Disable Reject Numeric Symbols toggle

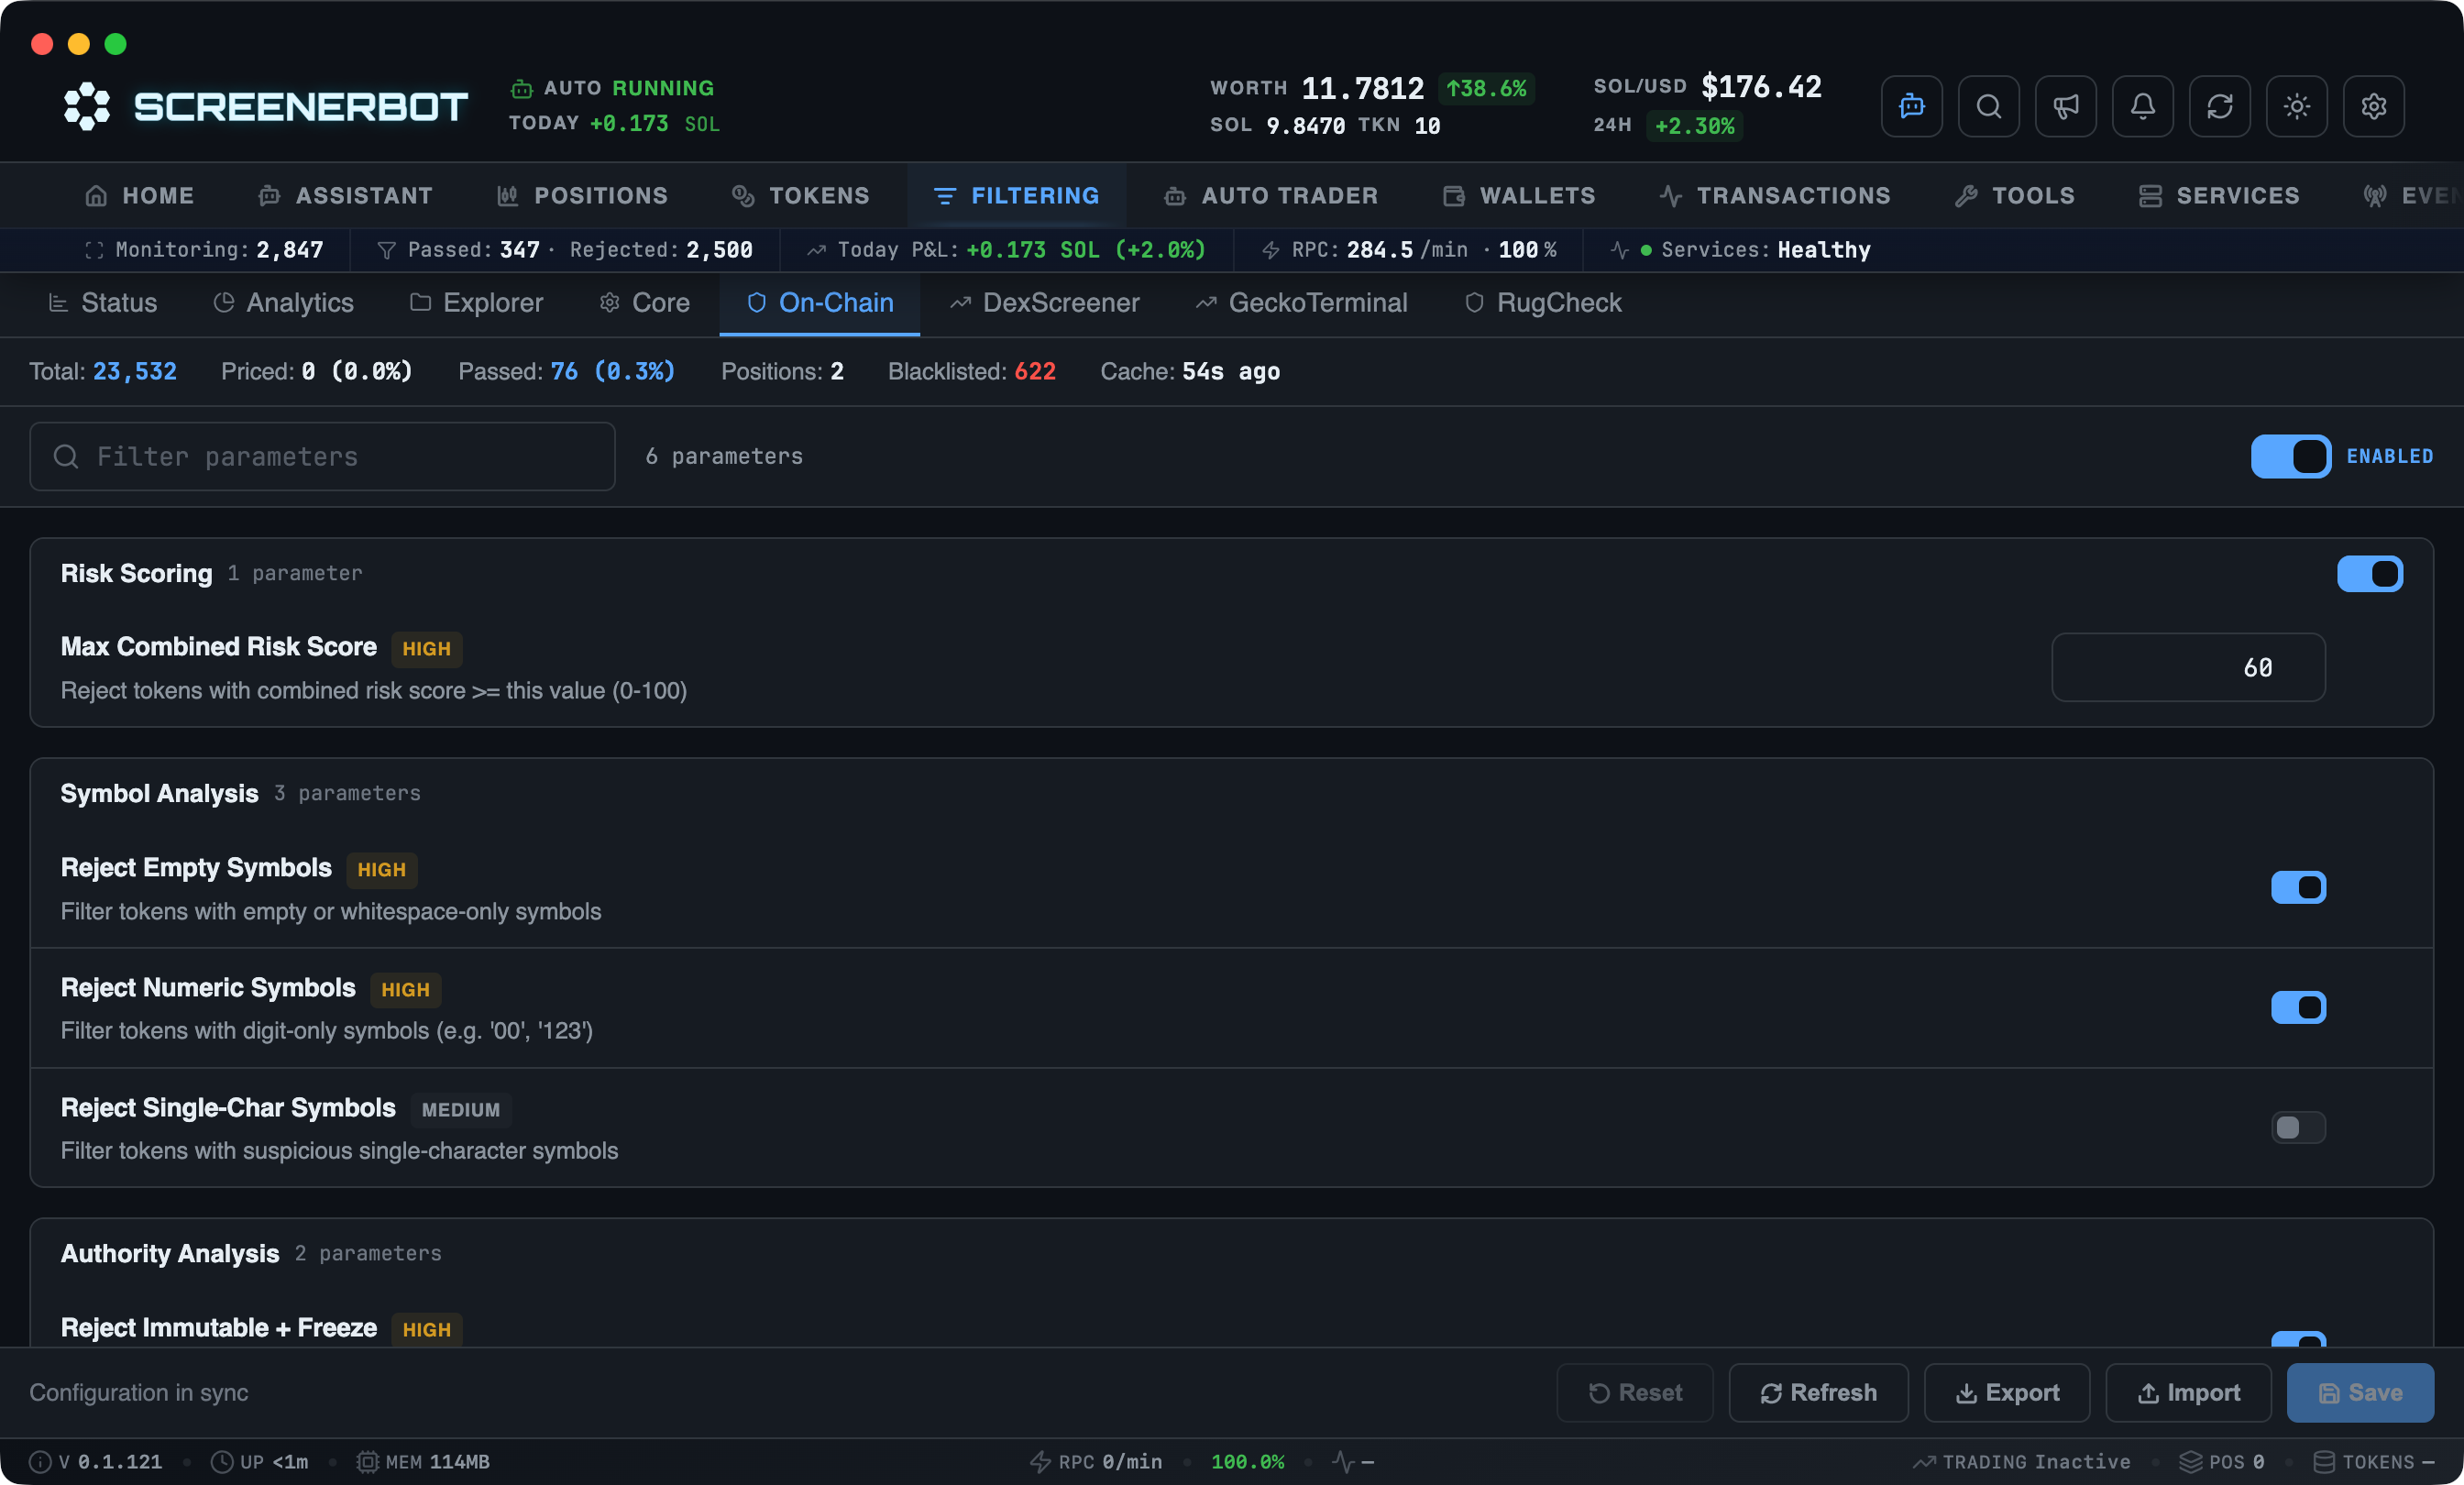(2298, 1007)
